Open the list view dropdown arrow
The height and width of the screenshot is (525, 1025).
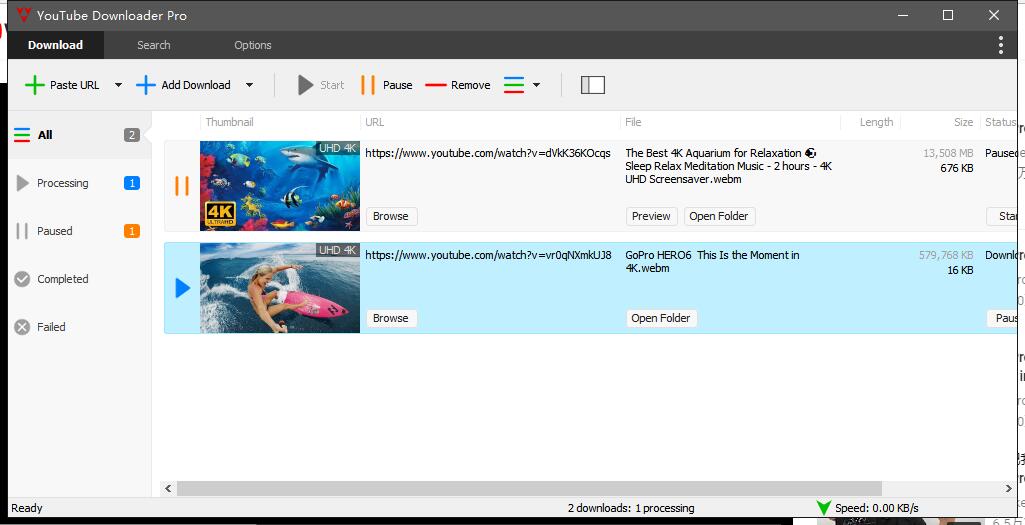point(537,85)
